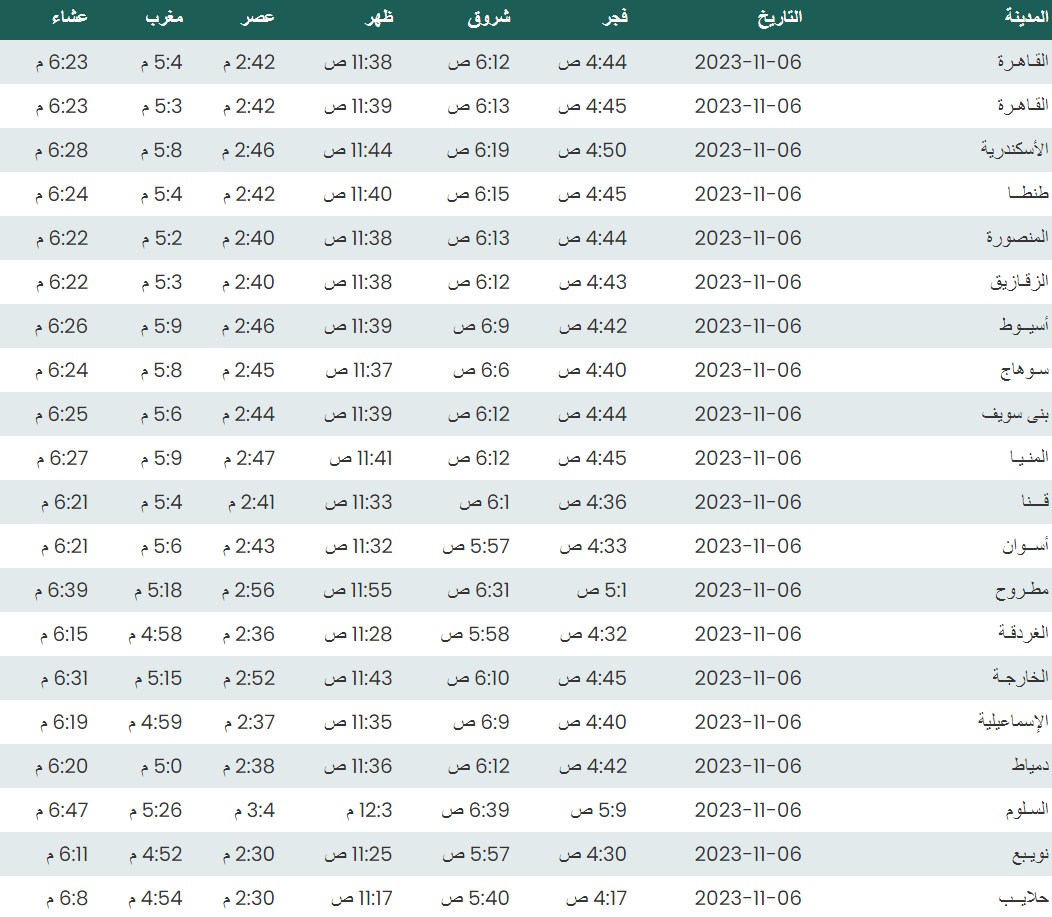The height and width of the screenshot is (917, 1052).
Task: Click the شروق column header
Action: (489, 17)
